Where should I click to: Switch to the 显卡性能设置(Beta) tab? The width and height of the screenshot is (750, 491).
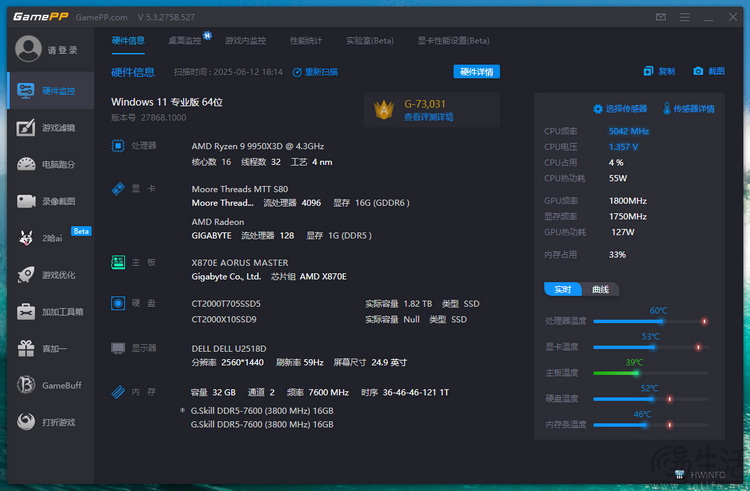point(453,41)
